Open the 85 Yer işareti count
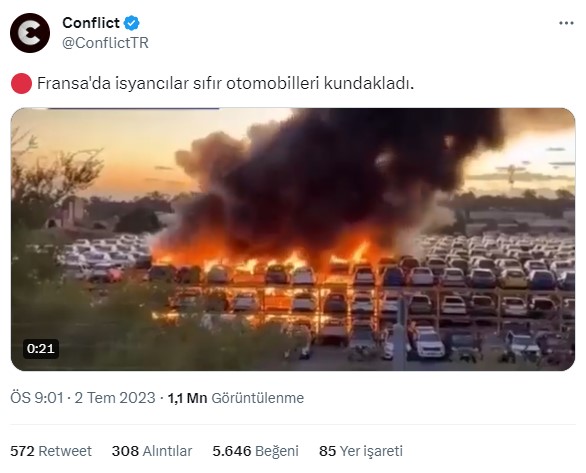The image size is (586, 473). (361, 451)
